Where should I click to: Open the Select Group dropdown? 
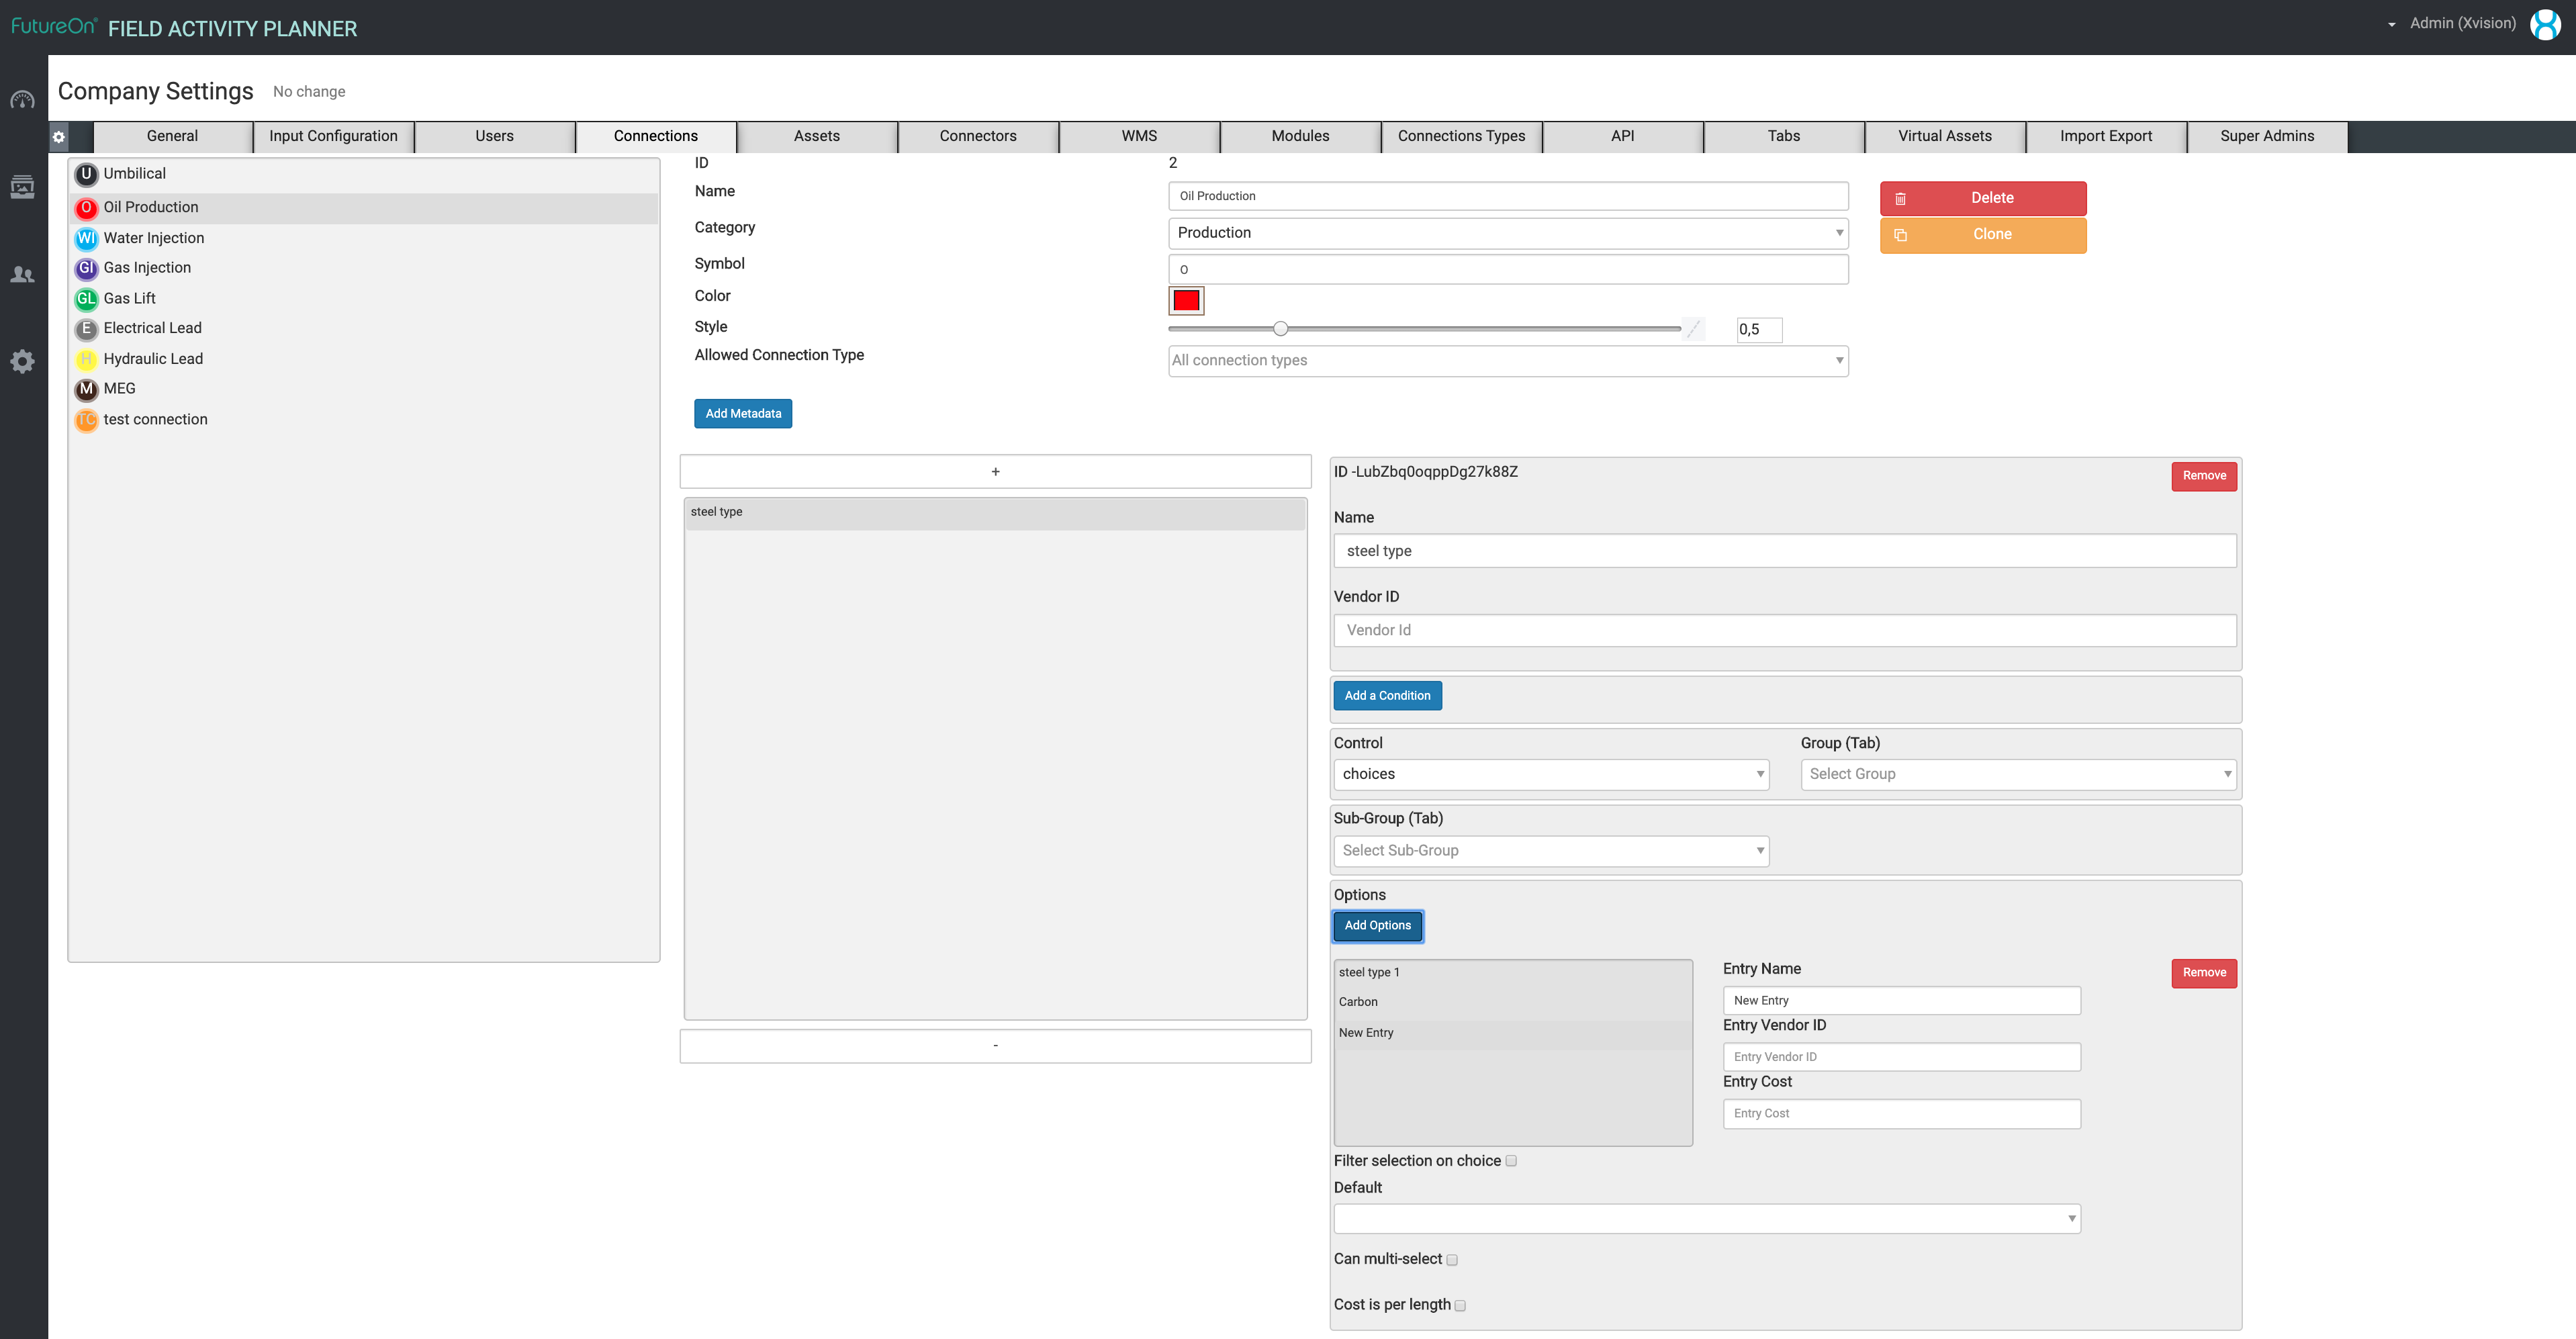tap(2017, 774)
